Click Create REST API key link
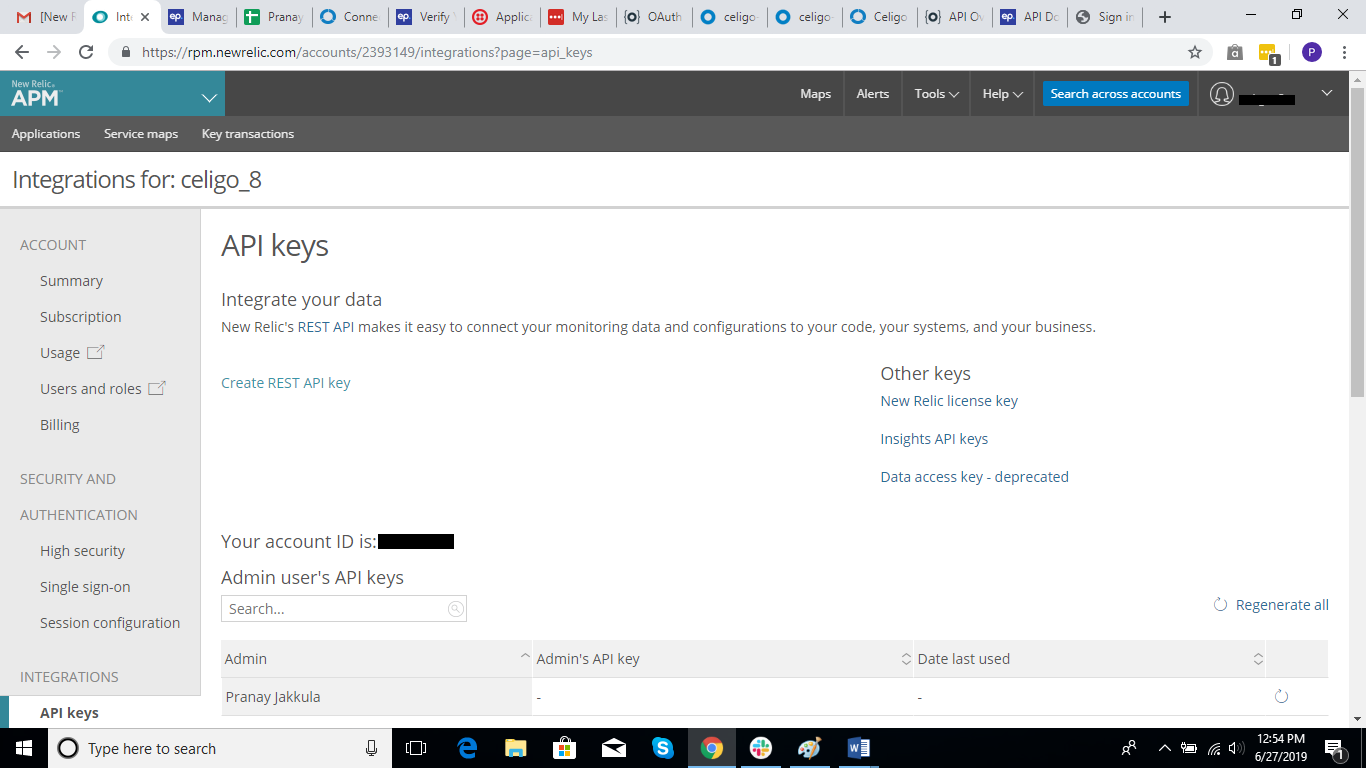Image resolution: width=1366 pixels, height=768 pixels. click(286, 383)
